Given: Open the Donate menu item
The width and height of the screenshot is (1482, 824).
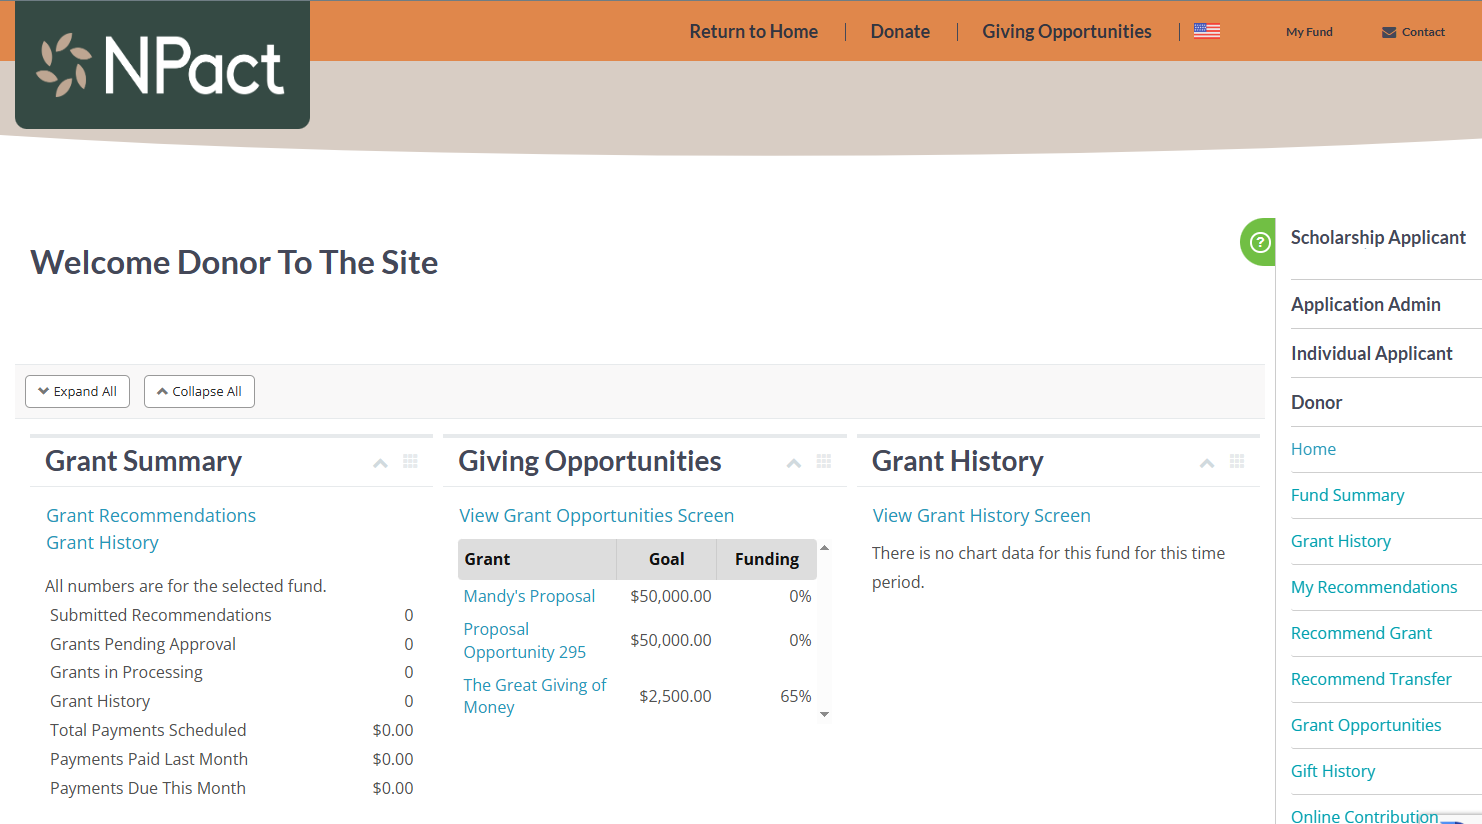Looking at the screenshot, I should [900, 31].
